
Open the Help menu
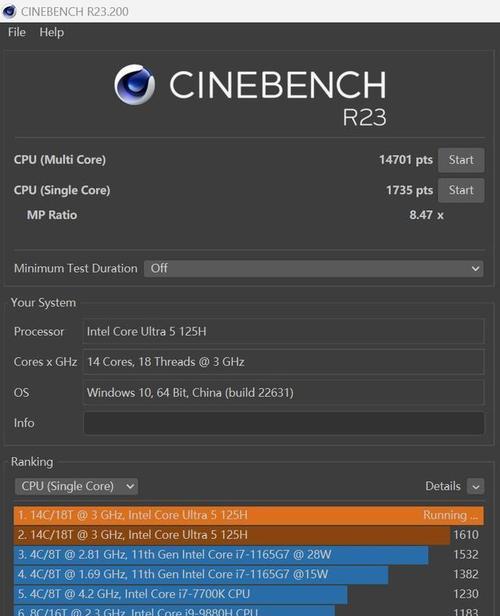[x=51, y=32]
